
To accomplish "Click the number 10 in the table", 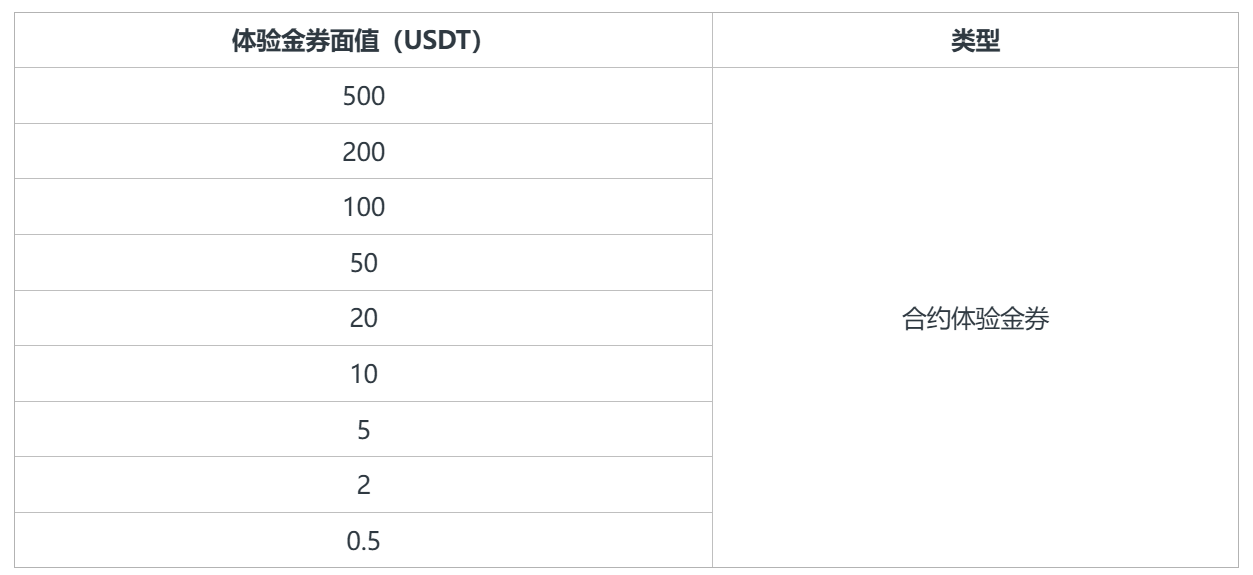I will coord(363,374).
